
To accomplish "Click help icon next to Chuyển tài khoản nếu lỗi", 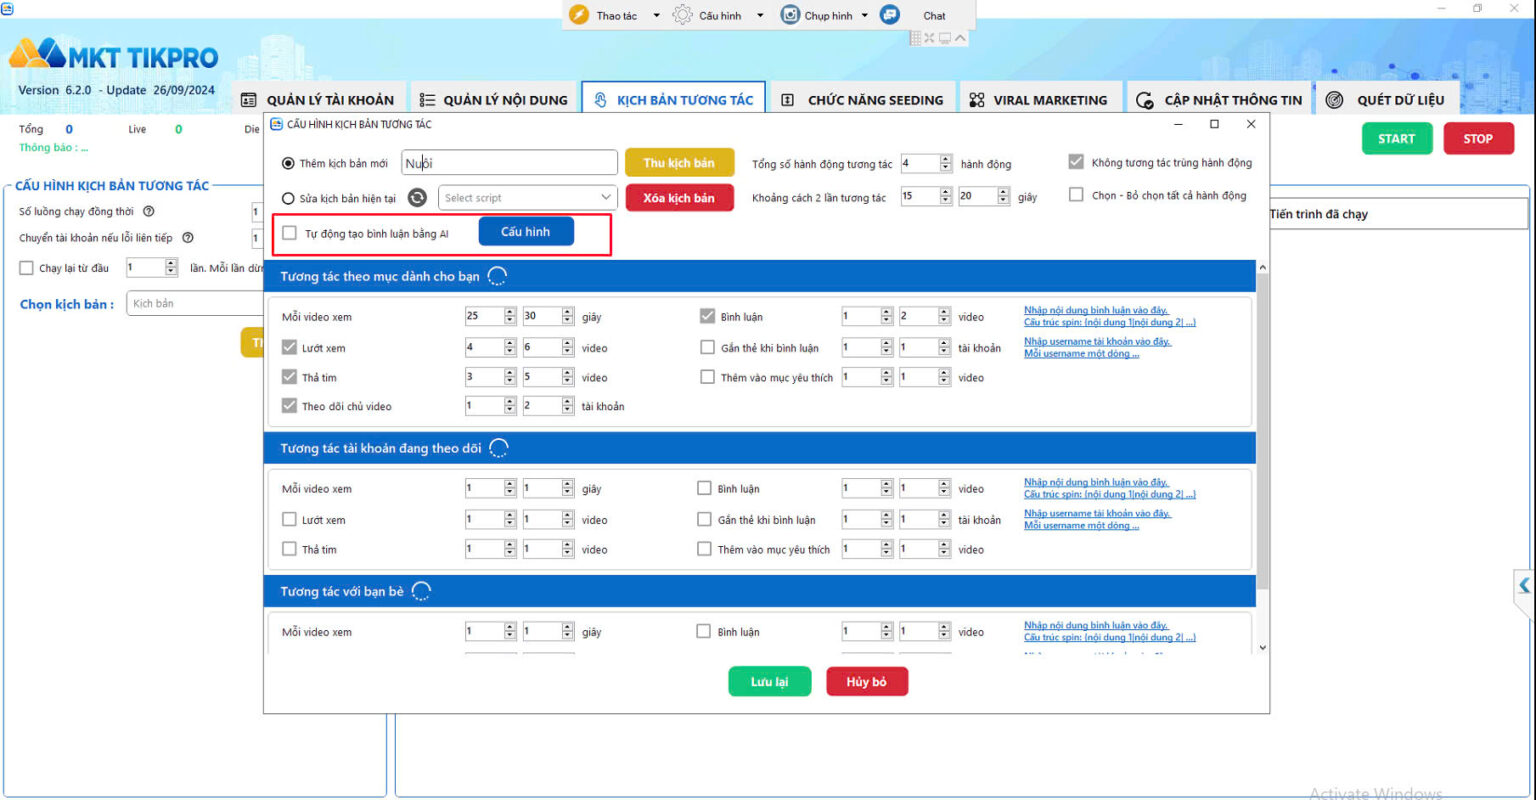I will pyautogui.click(x=187, y=238).
